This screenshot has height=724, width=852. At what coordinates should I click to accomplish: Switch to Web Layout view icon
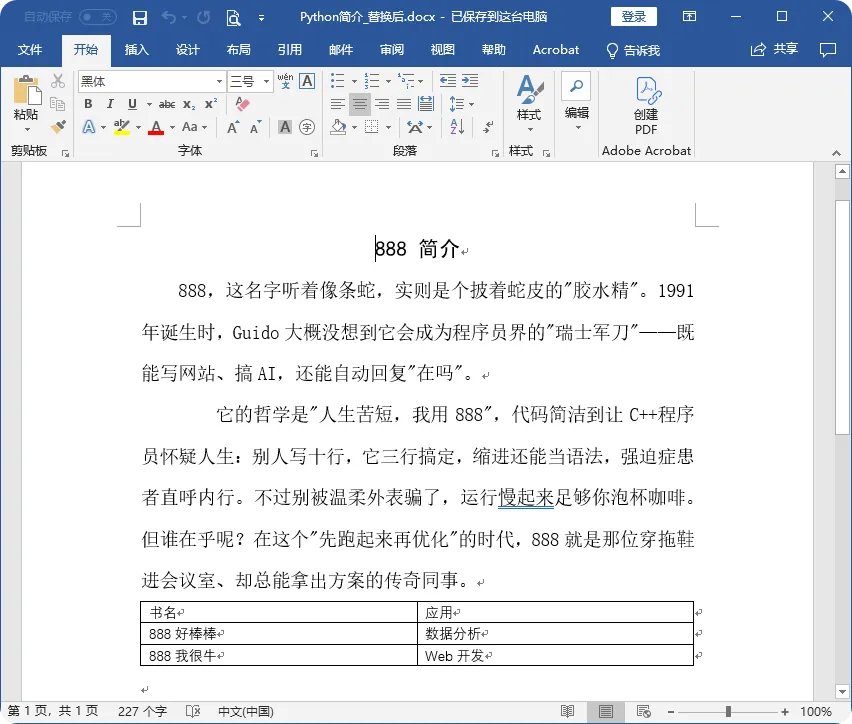[644, 711]
